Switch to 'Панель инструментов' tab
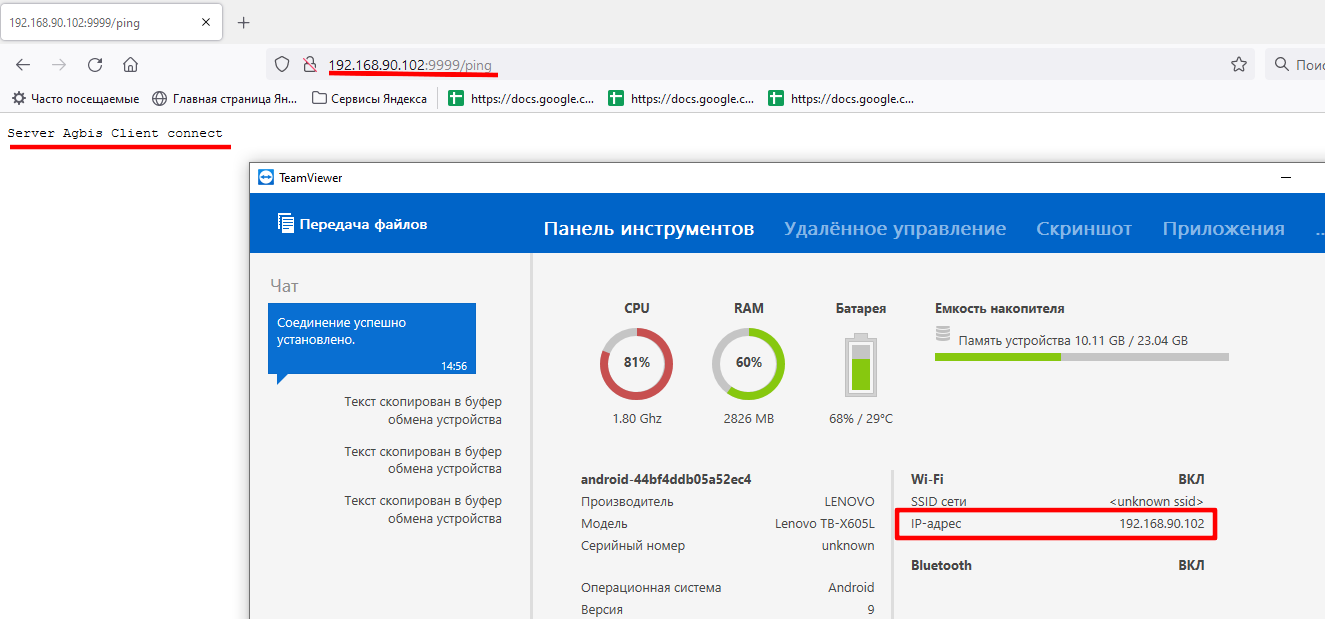Viewport: 1325px width, 619px height. click(x=649, y=229)
